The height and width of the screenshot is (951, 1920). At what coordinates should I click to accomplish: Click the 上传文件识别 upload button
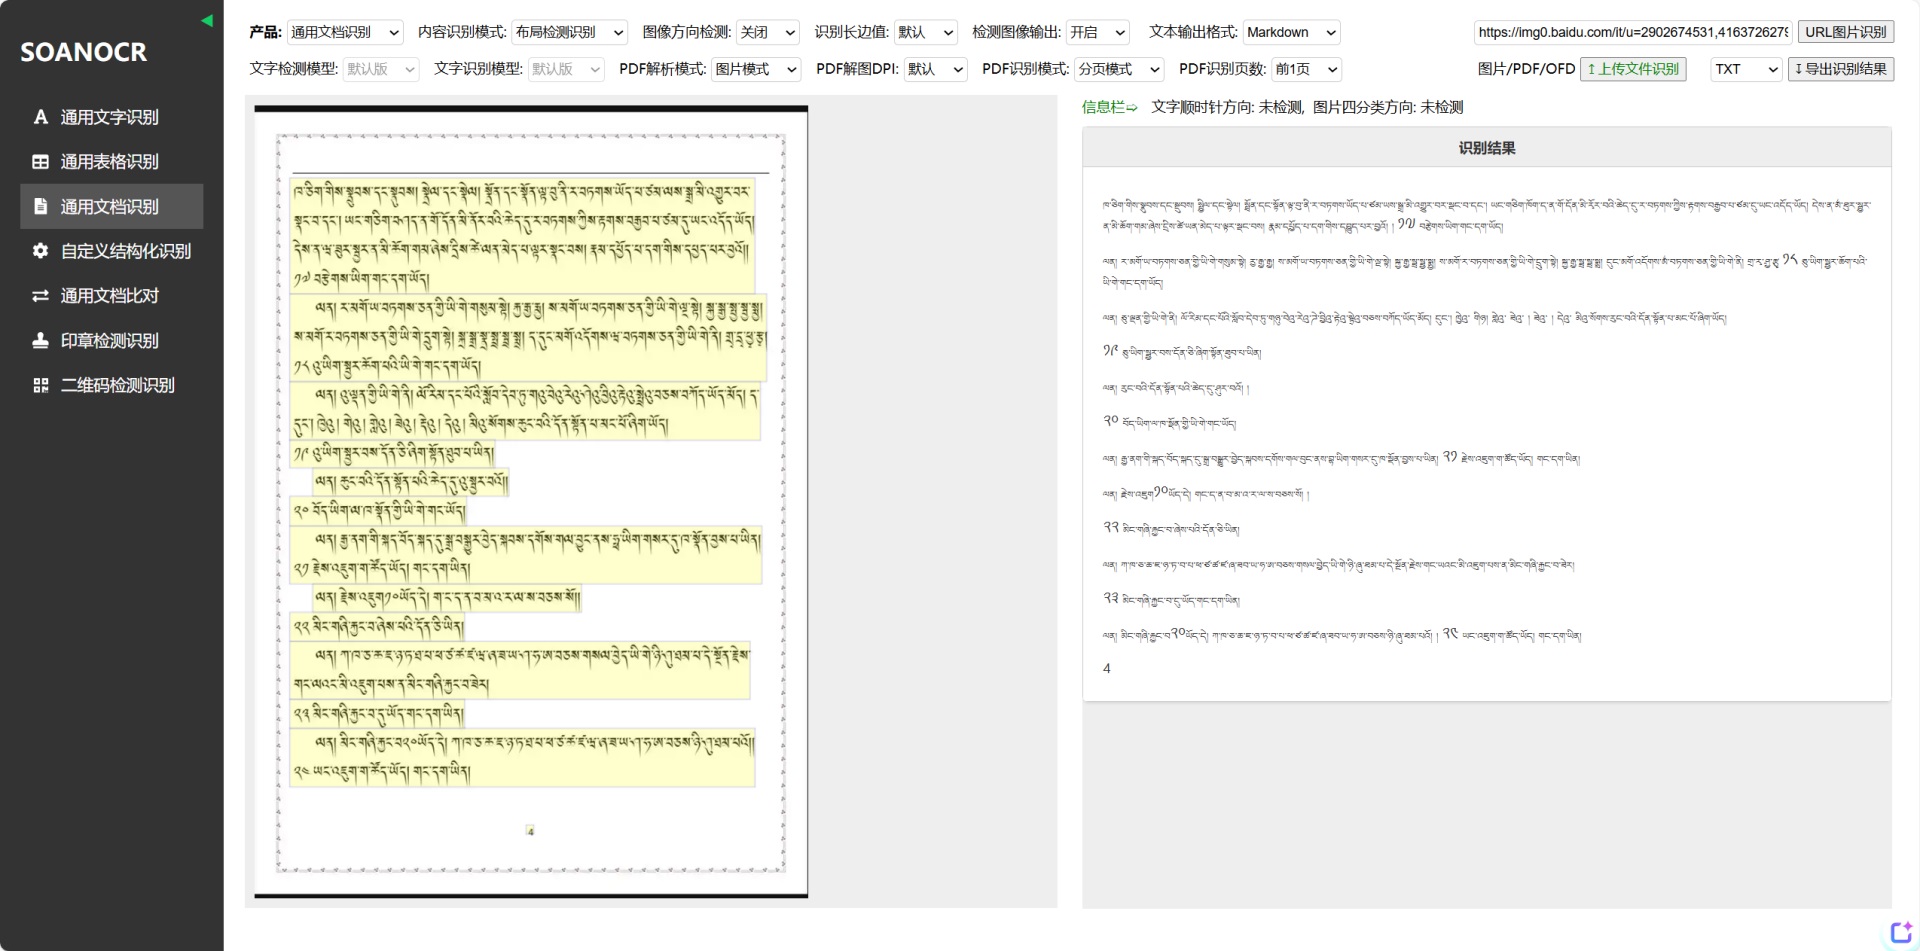click(x=1632, y=69)
